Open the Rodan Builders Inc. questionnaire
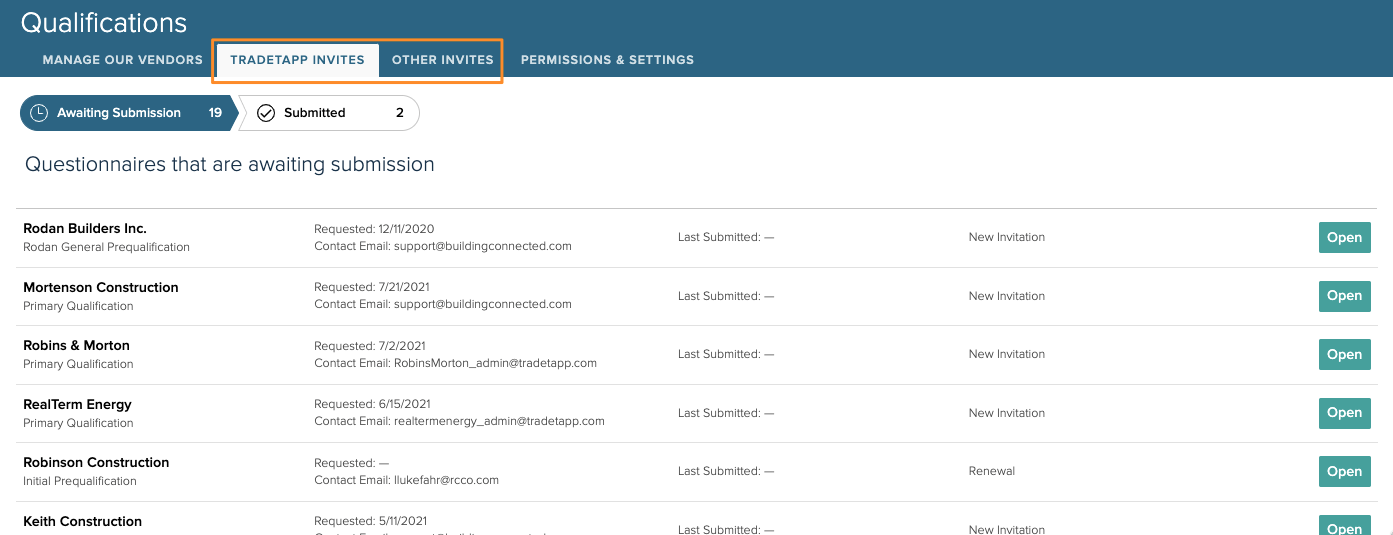 (1344, 238)
